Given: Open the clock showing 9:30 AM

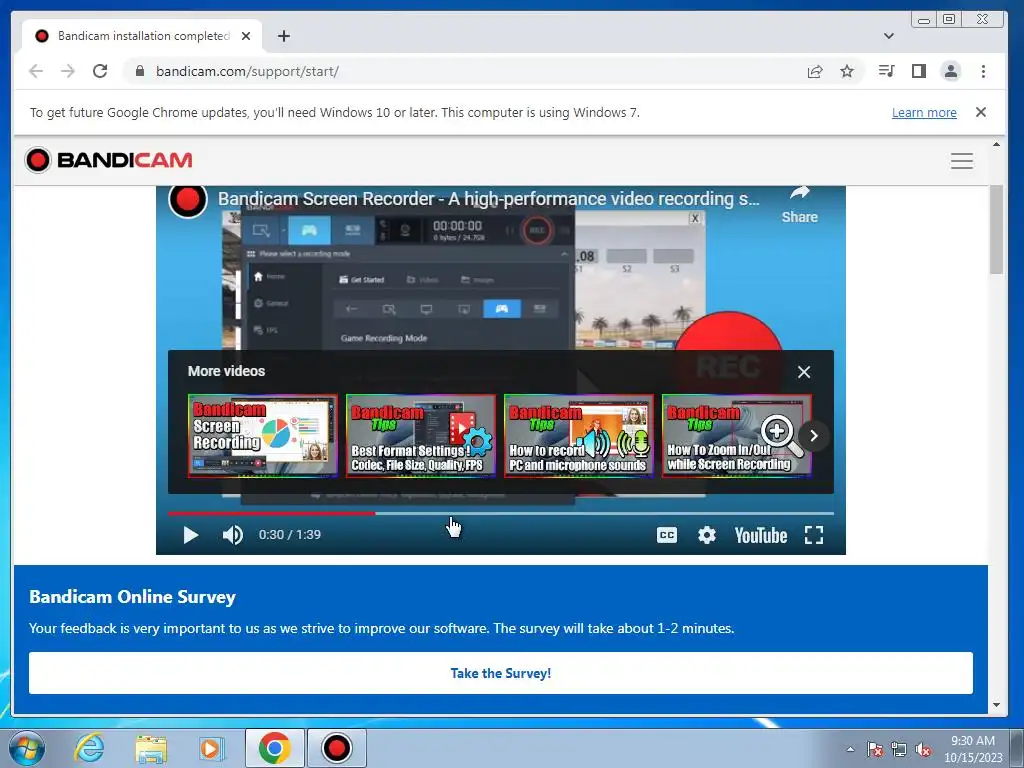Looking at the screenshot, I should [972, 749].
